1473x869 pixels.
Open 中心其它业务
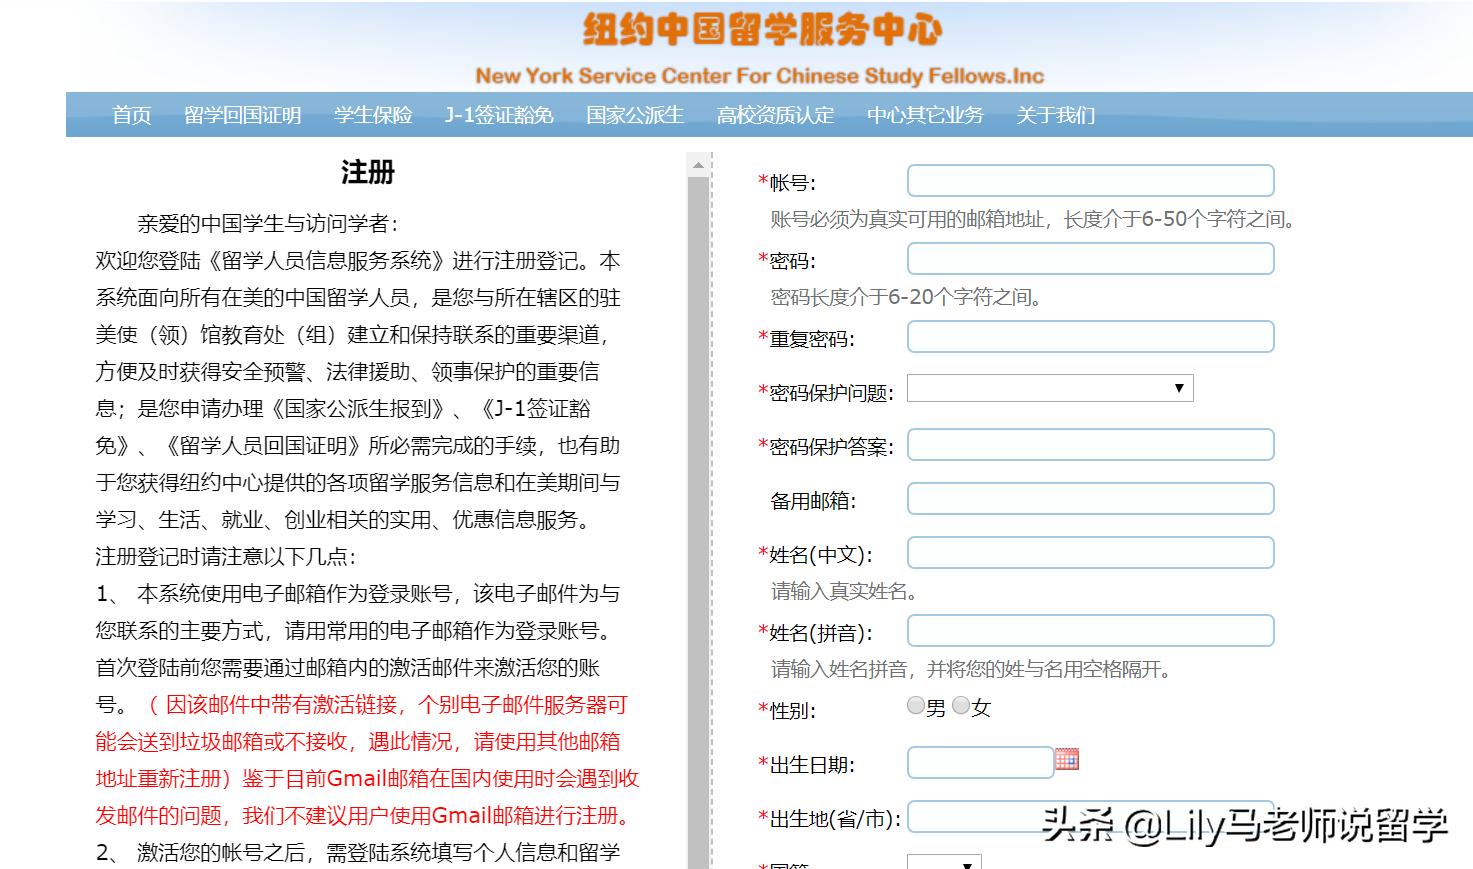click(926, 115)
